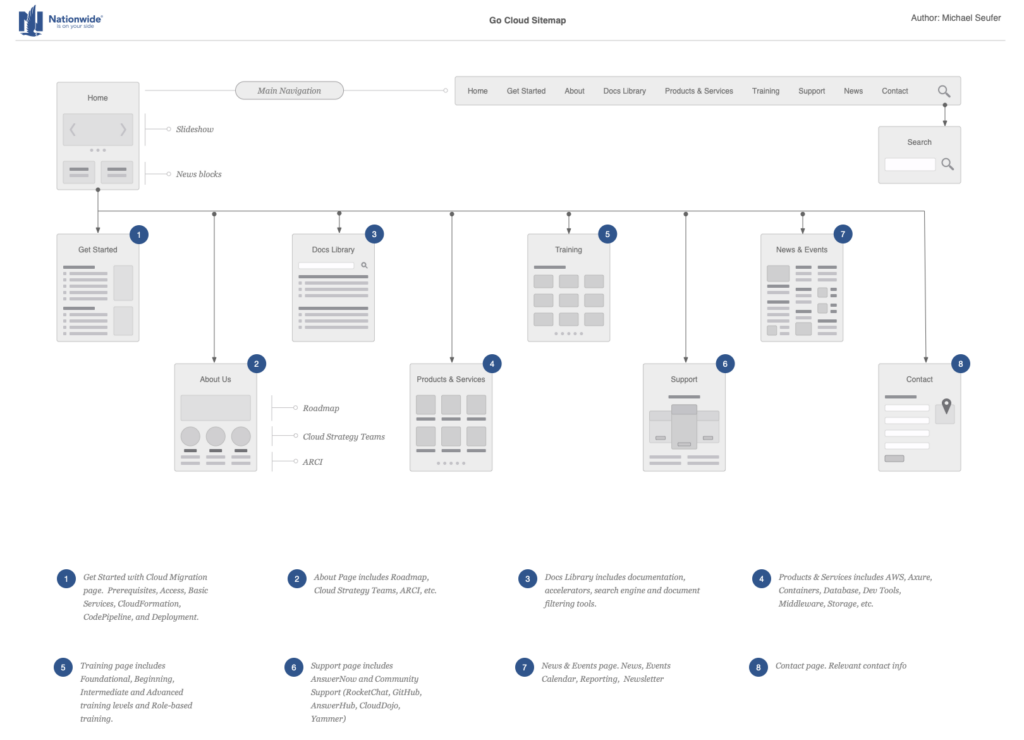The height and width of the screenshot is (740, 1024).
Task: Select Docs Library in the navigation bar
Action: coord(624,91)
